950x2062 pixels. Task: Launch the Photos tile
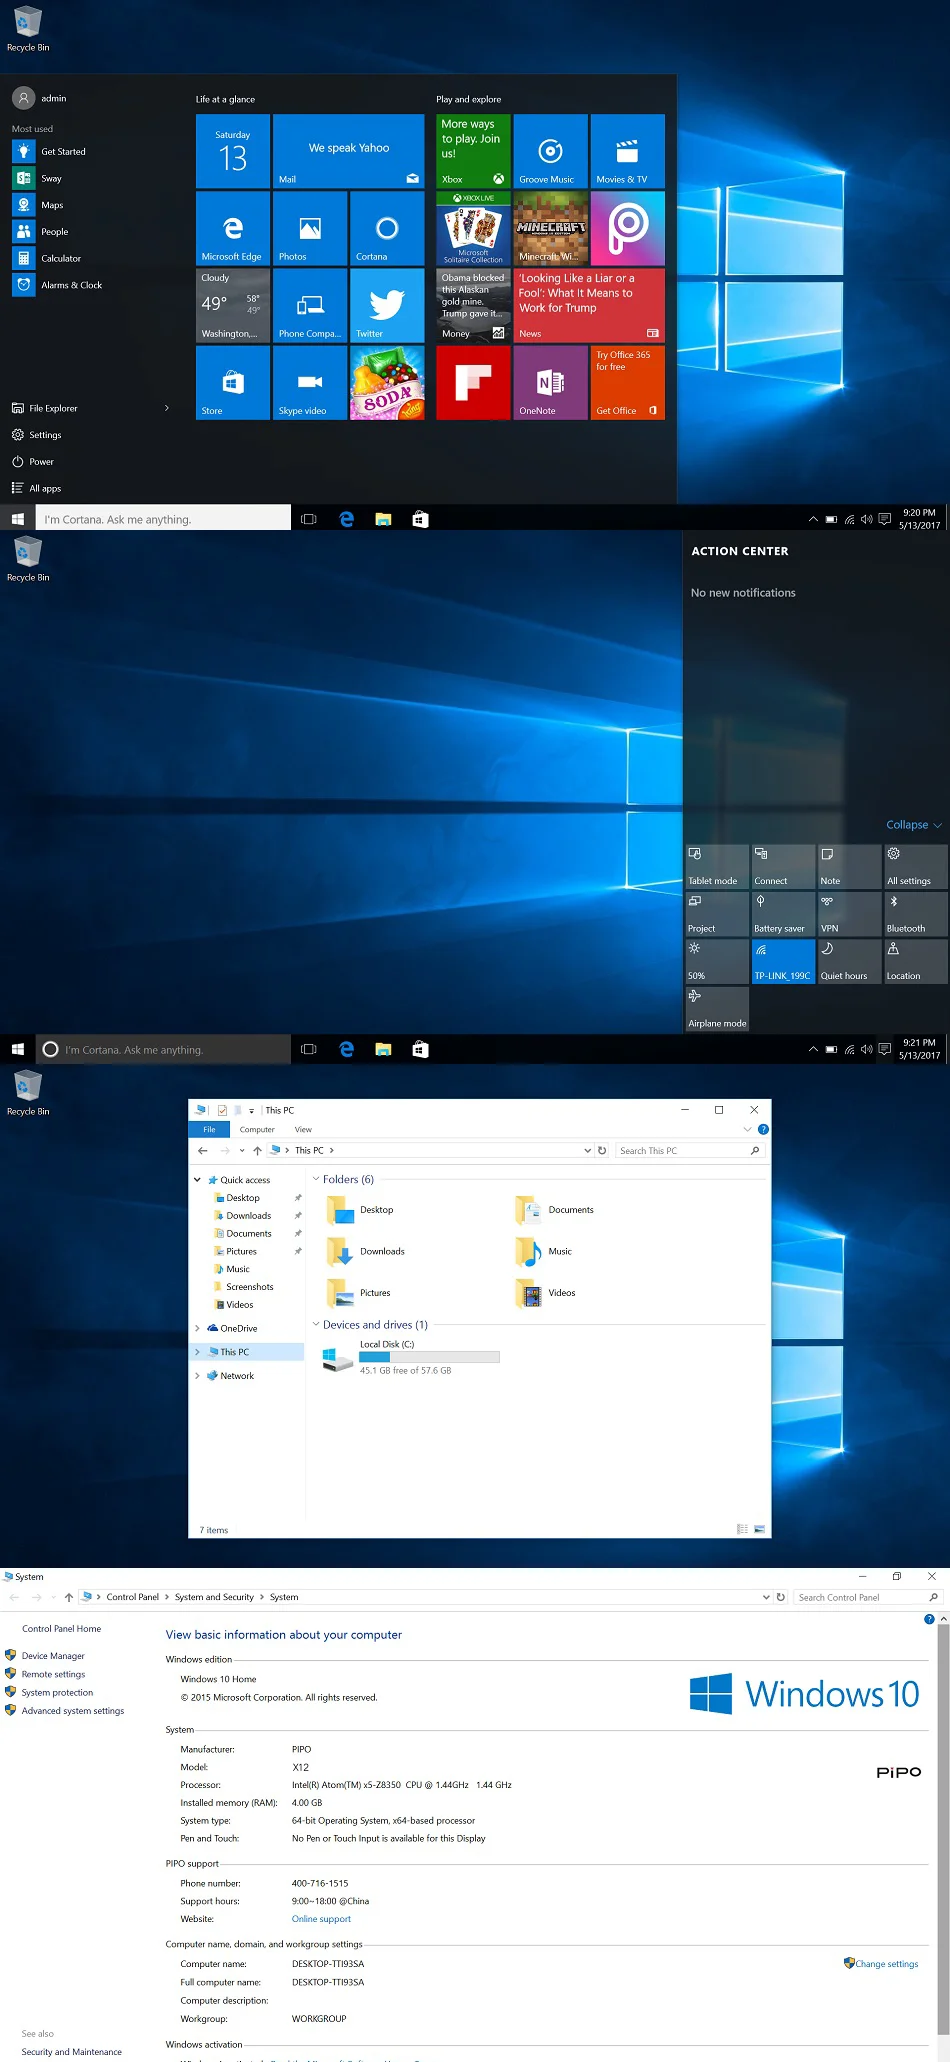(x=310, y=228)
